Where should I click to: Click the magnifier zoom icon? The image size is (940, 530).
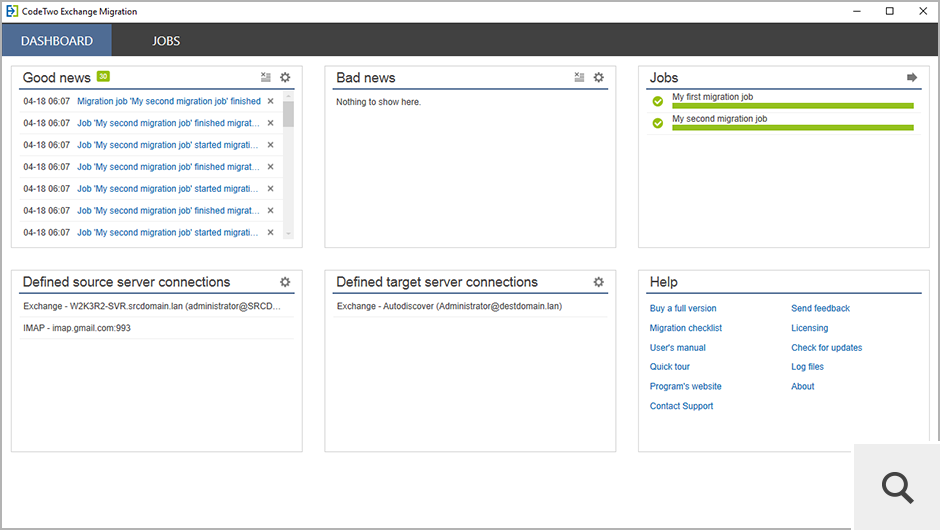(x=897, y=487)
